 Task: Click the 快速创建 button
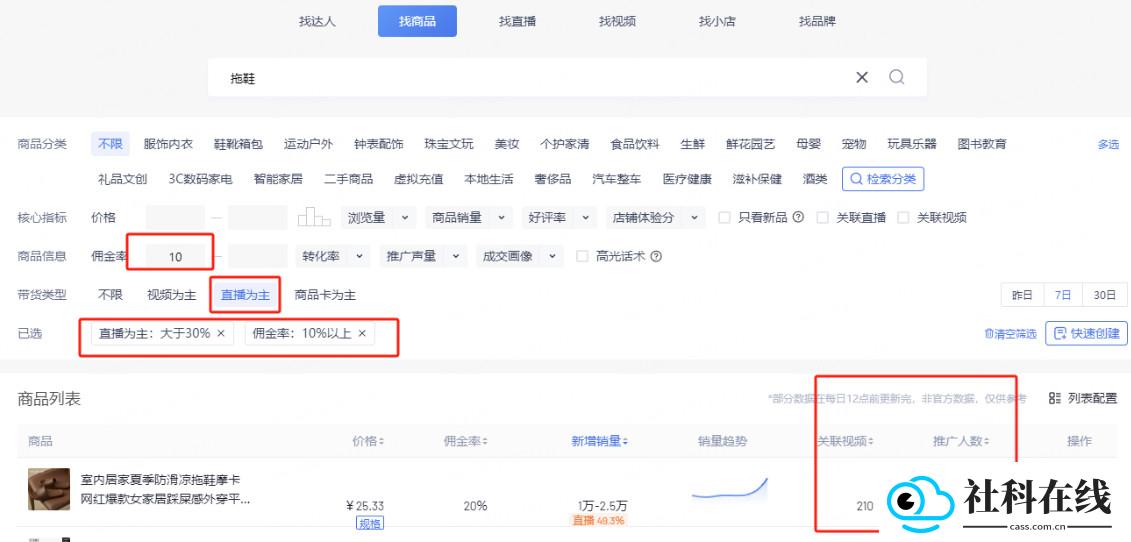pyautogui.click(x=1086, y=333)
